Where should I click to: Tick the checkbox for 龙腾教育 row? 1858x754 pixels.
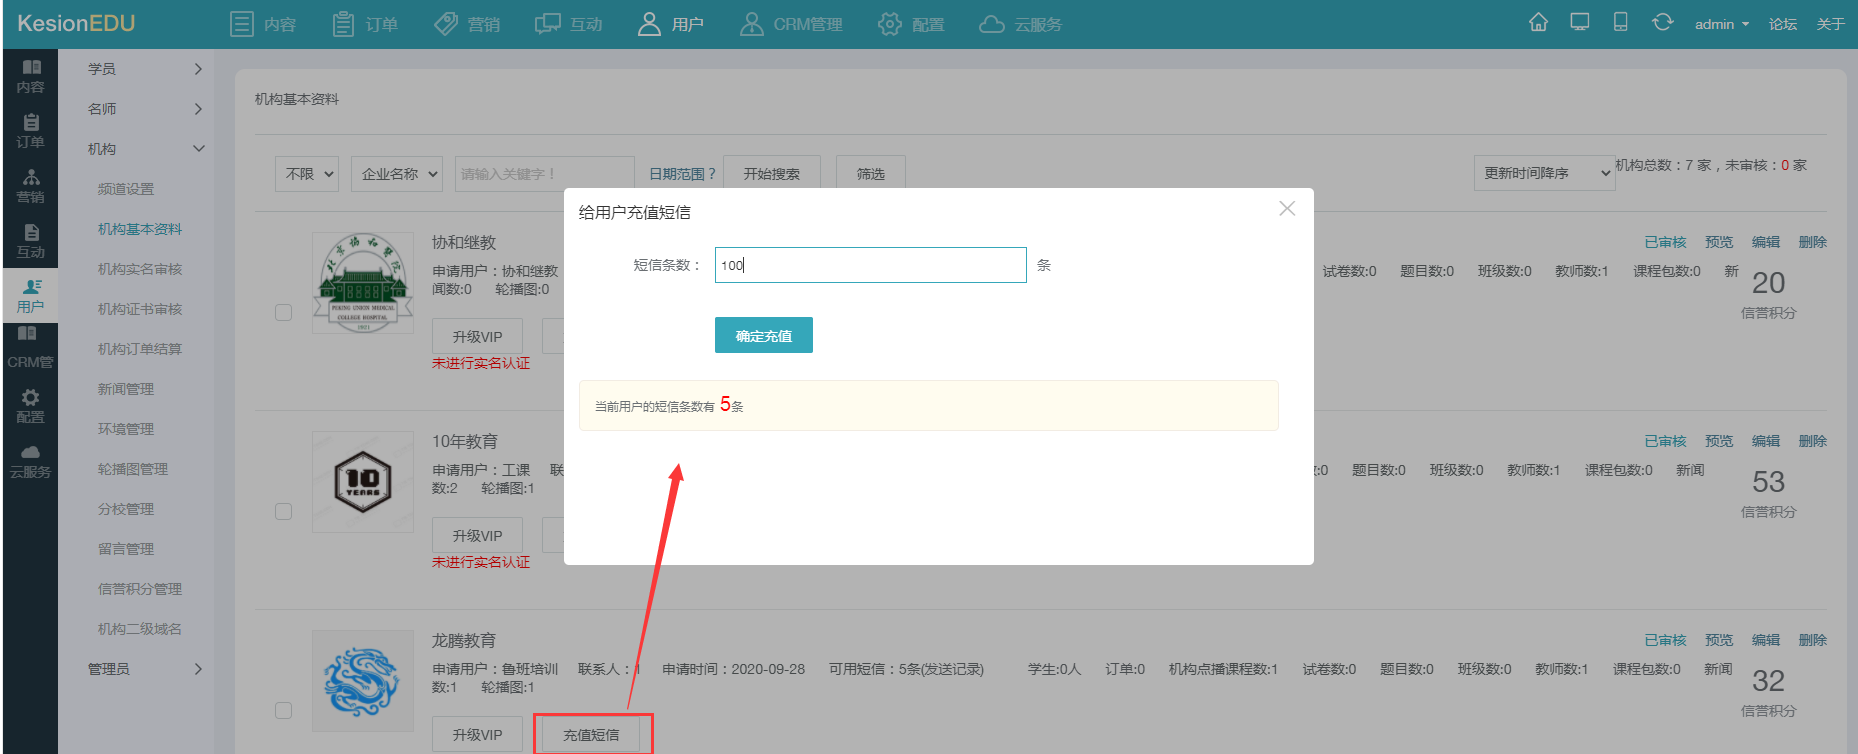[283, 710]
